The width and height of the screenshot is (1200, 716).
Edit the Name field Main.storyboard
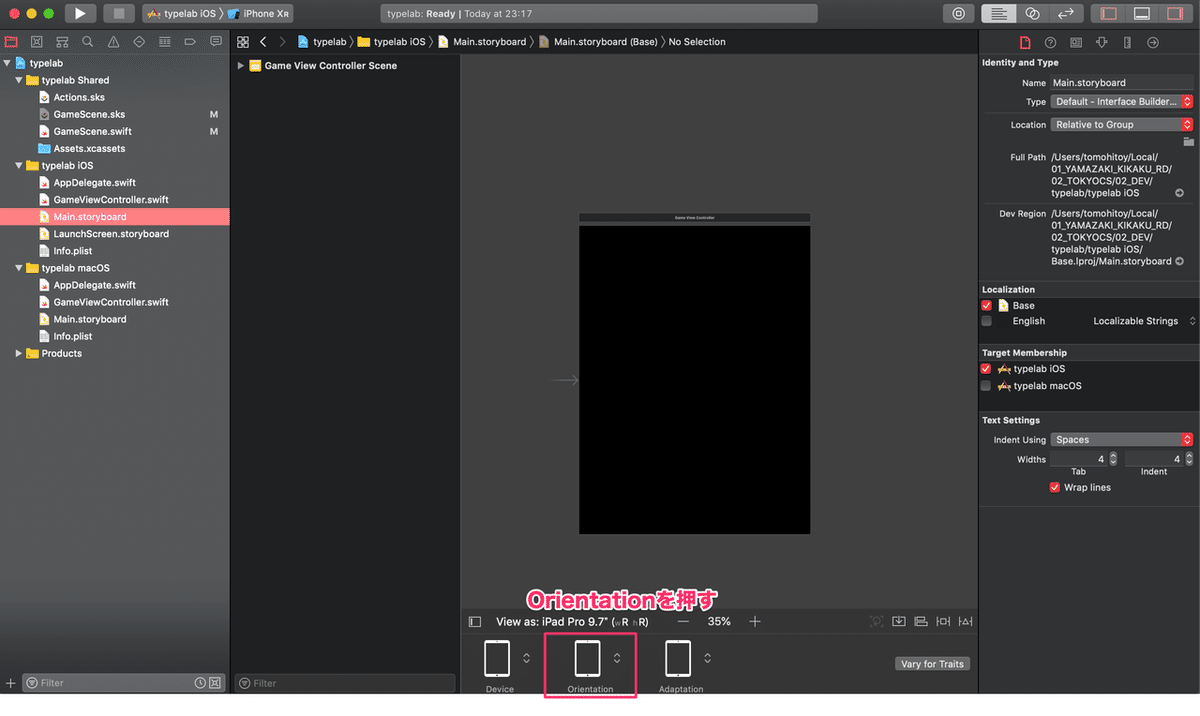pyautogui.click(x=1122, y=83)
